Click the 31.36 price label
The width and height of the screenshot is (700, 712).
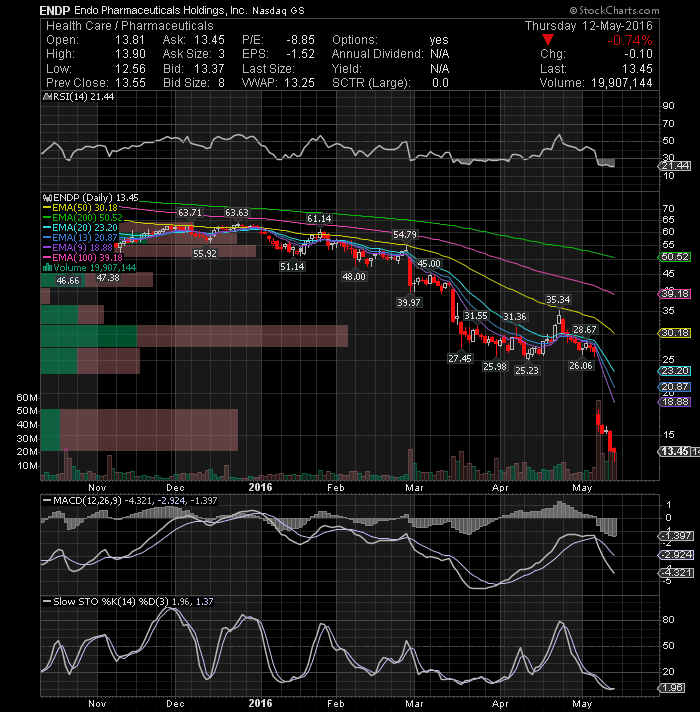coord(515,316)
